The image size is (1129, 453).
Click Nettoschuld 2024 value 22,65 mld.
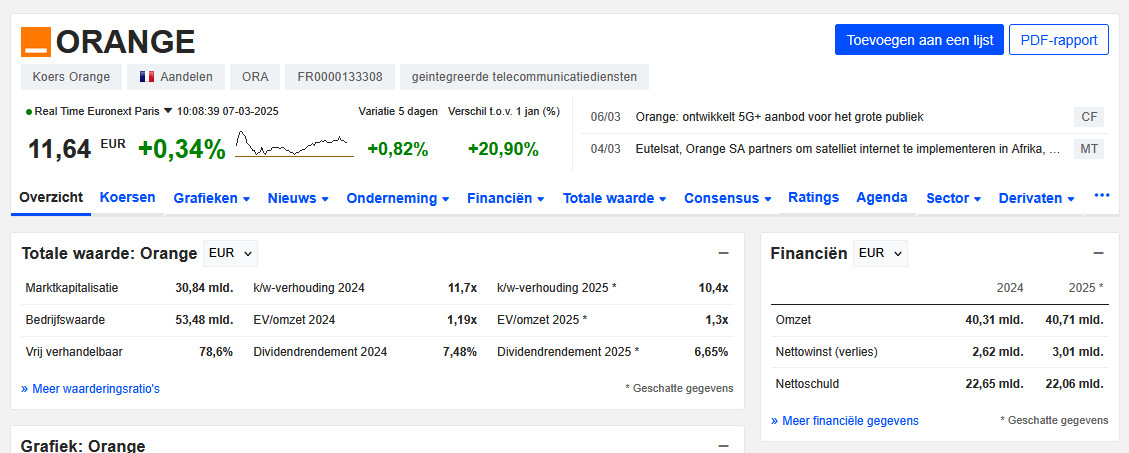(x=994, y=384)
